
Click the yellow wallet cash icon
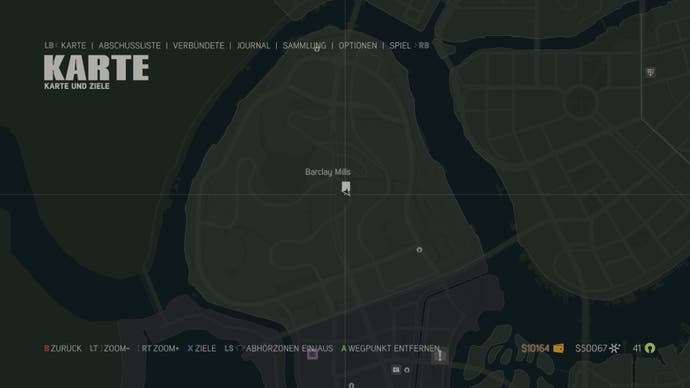(x=558, y=348)
